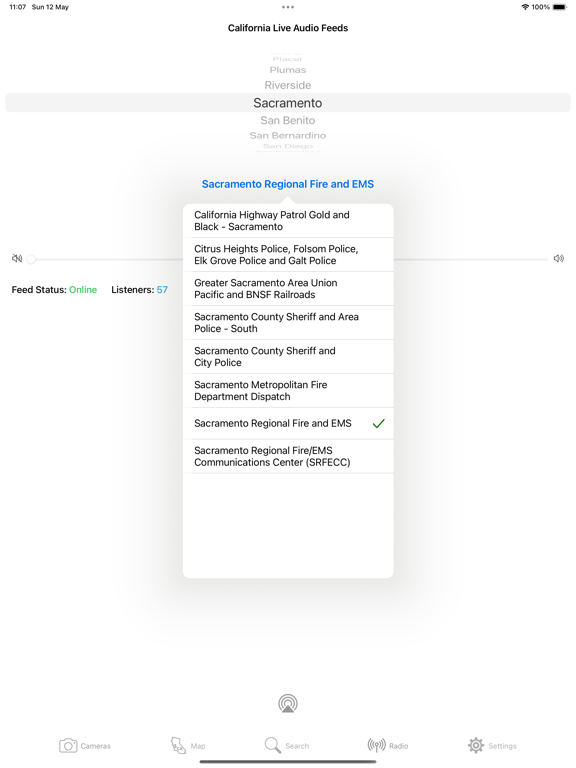Open the Sacramento Regional Fire and EMS dropdown
The image size is (576, 768).
[288, 184]
